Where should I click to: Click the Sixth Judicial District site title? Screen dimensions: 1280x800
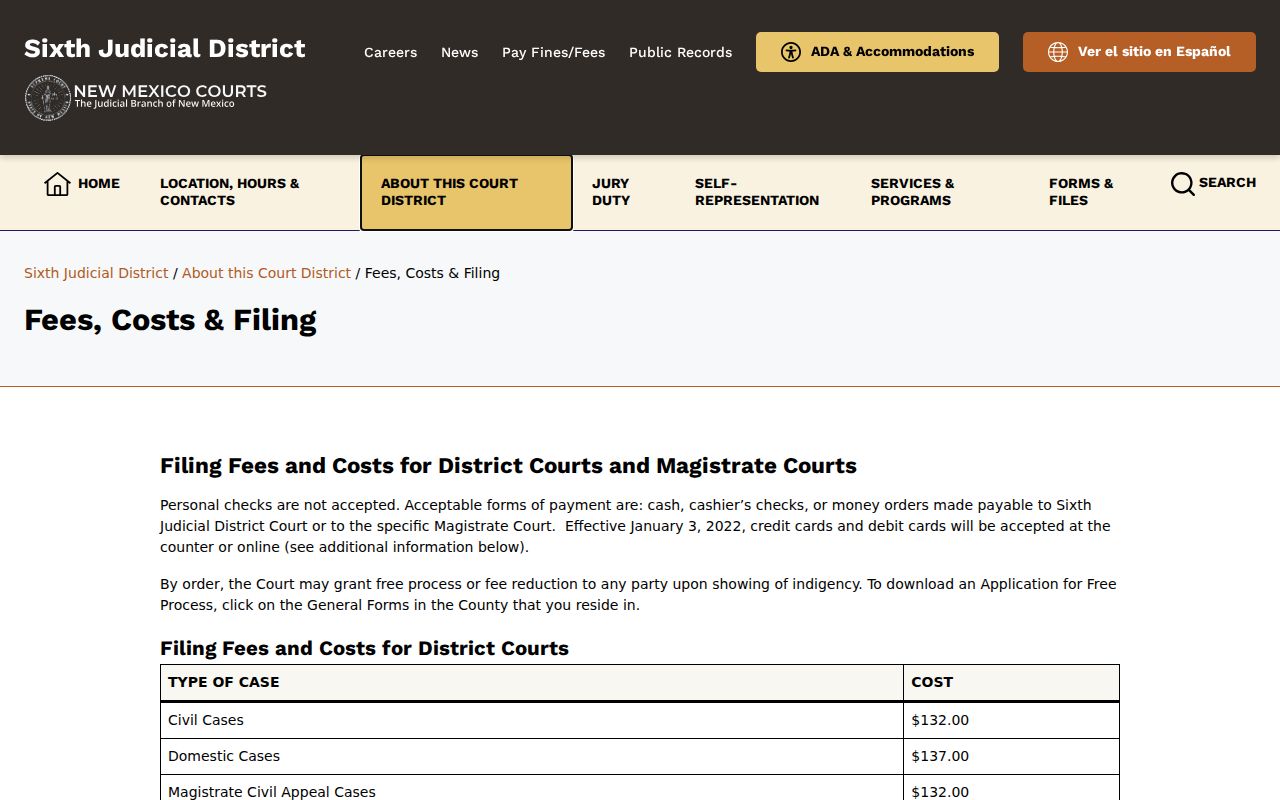[165, 49]
